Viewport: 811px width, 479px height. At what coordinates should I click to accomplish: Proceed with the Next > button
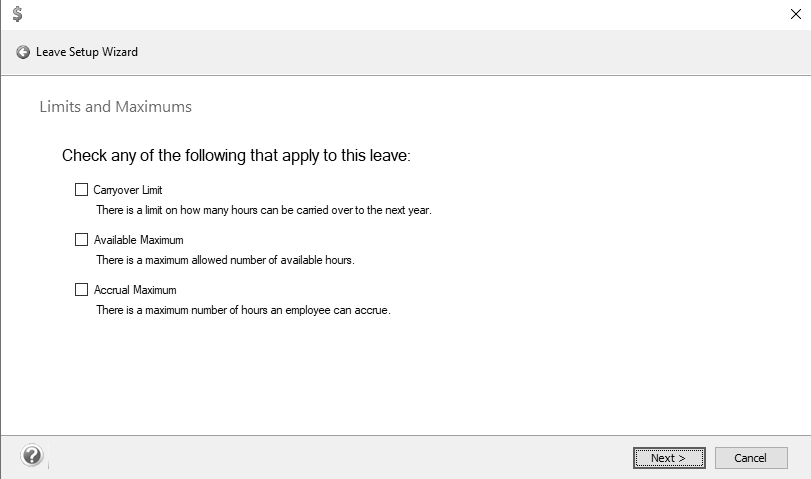click(669, 458)
